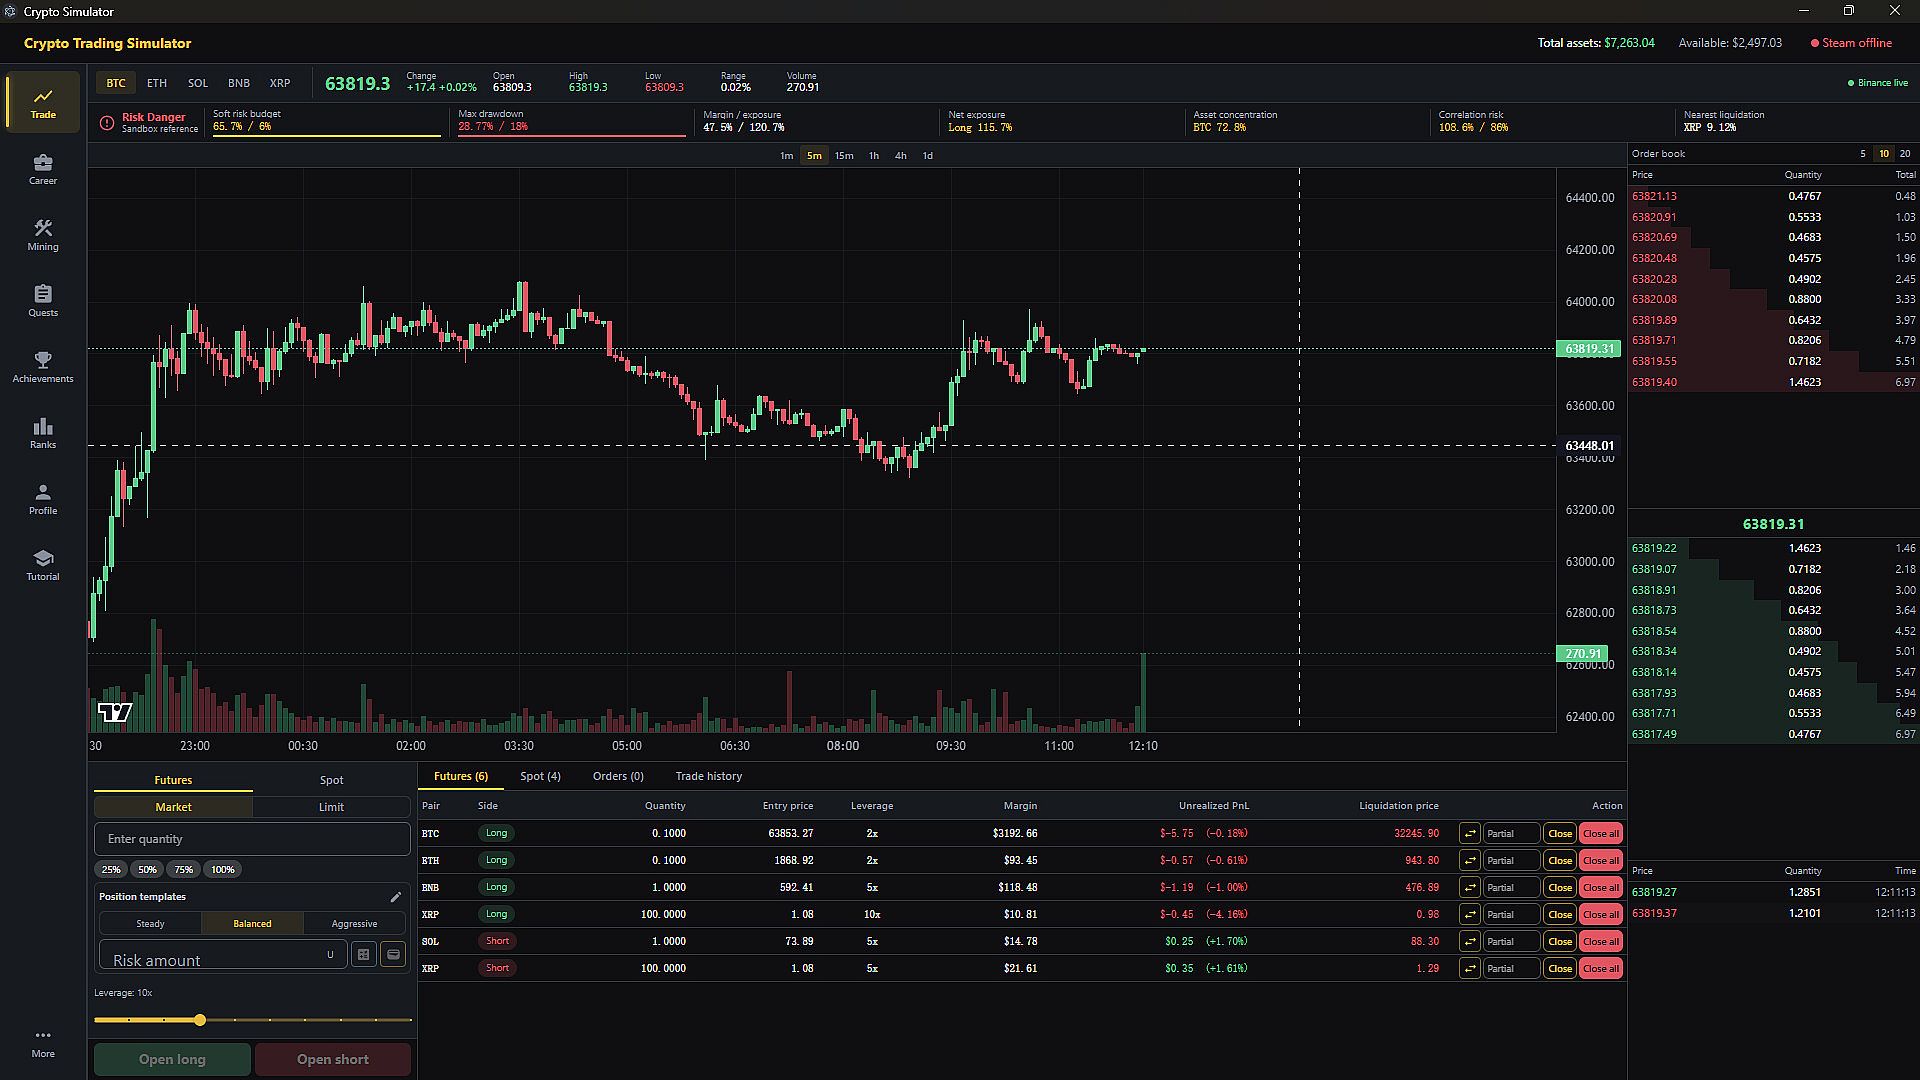Switch to the SOL pair
This screenshot has width=1920, height=1080.
pyautogui.click(x=198, y=83)
